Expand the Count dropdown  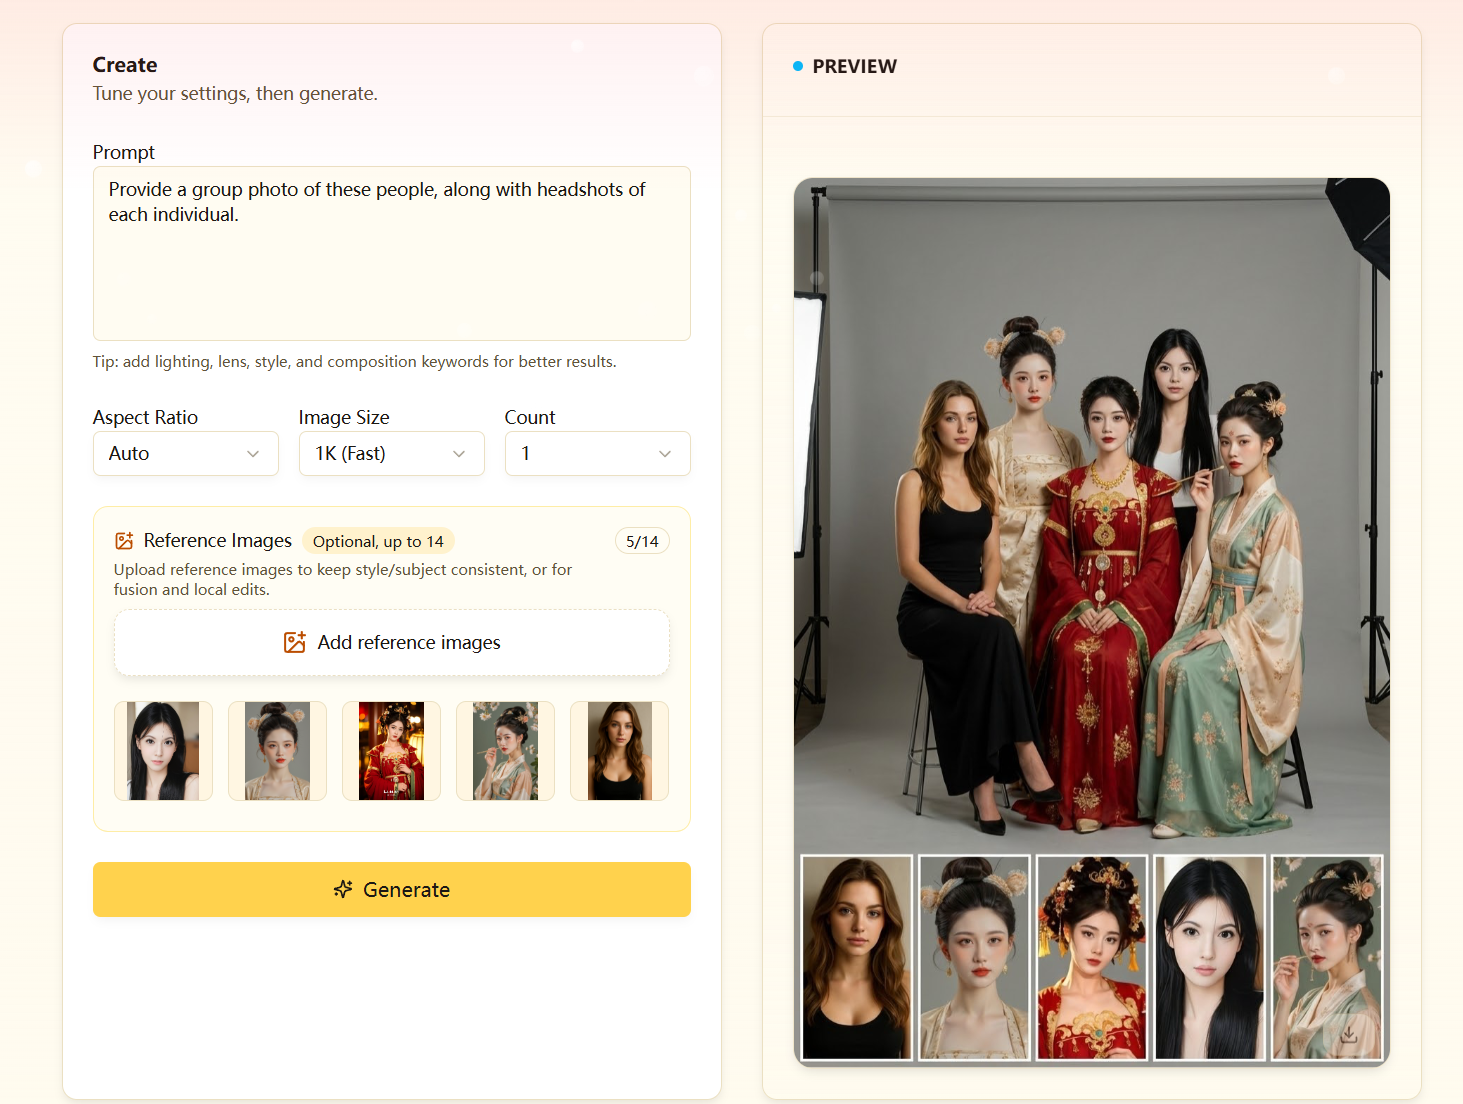(597, 453)
